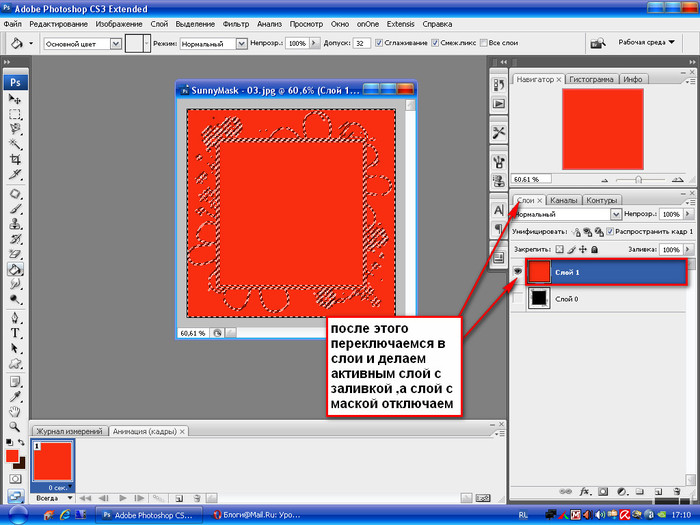Swap foreground and background colors
700x525 pixels.
click(x=21, y=442)
